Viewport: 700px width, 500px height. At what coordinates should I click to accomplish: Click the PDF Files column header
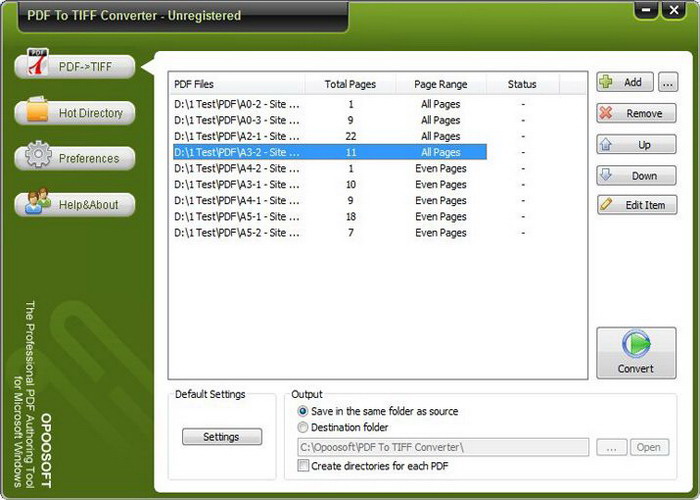[x=237, y=84]
